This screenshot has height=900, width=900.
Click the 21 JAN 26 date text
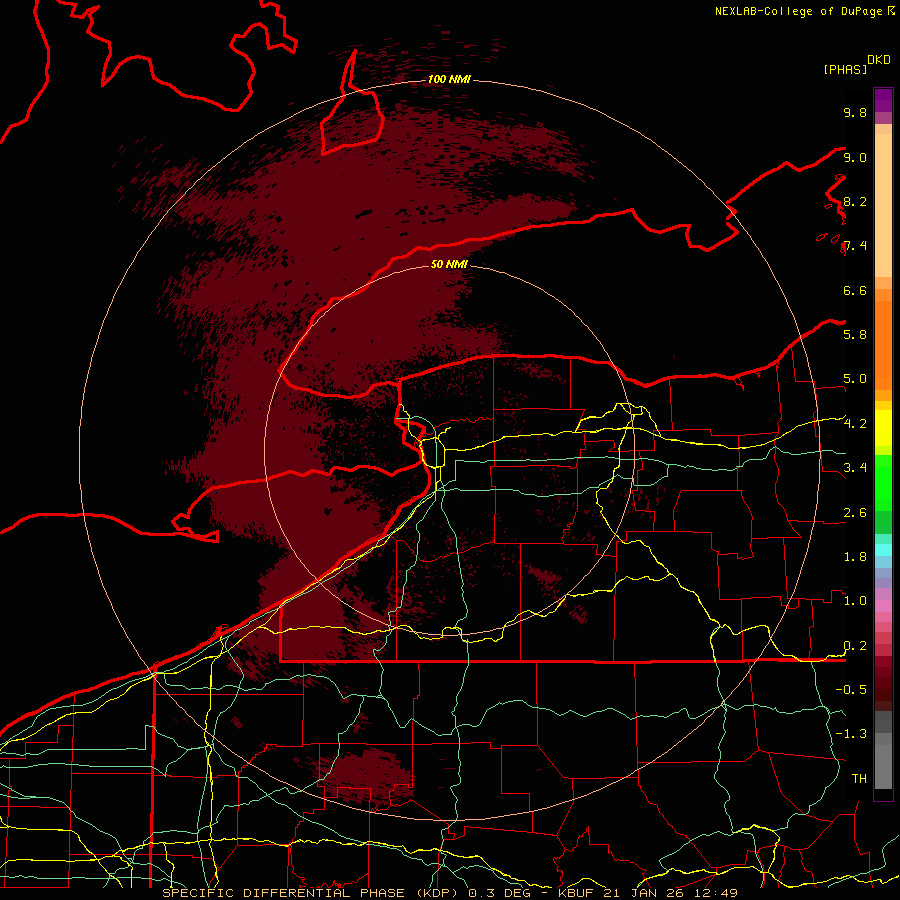[644, 893]
